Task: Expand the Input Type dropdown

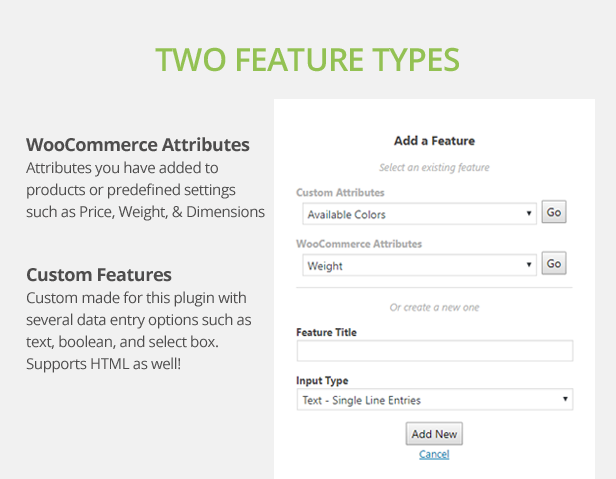Action: [x=434, y=400]
